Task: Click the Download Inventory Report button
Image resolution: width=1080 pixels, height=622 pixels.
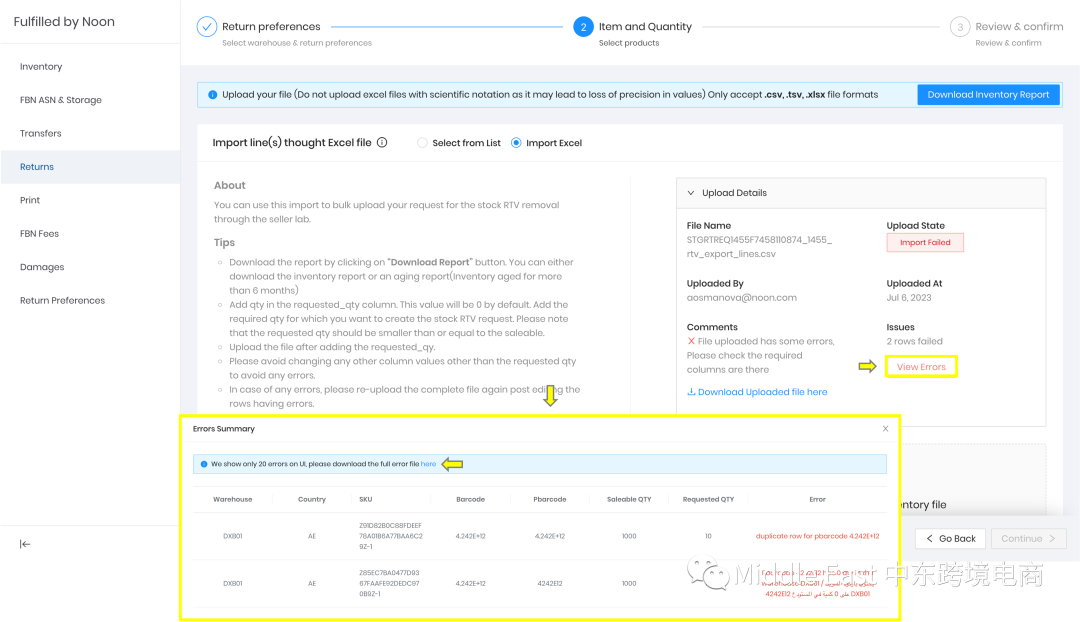Action: pos(988,95)
